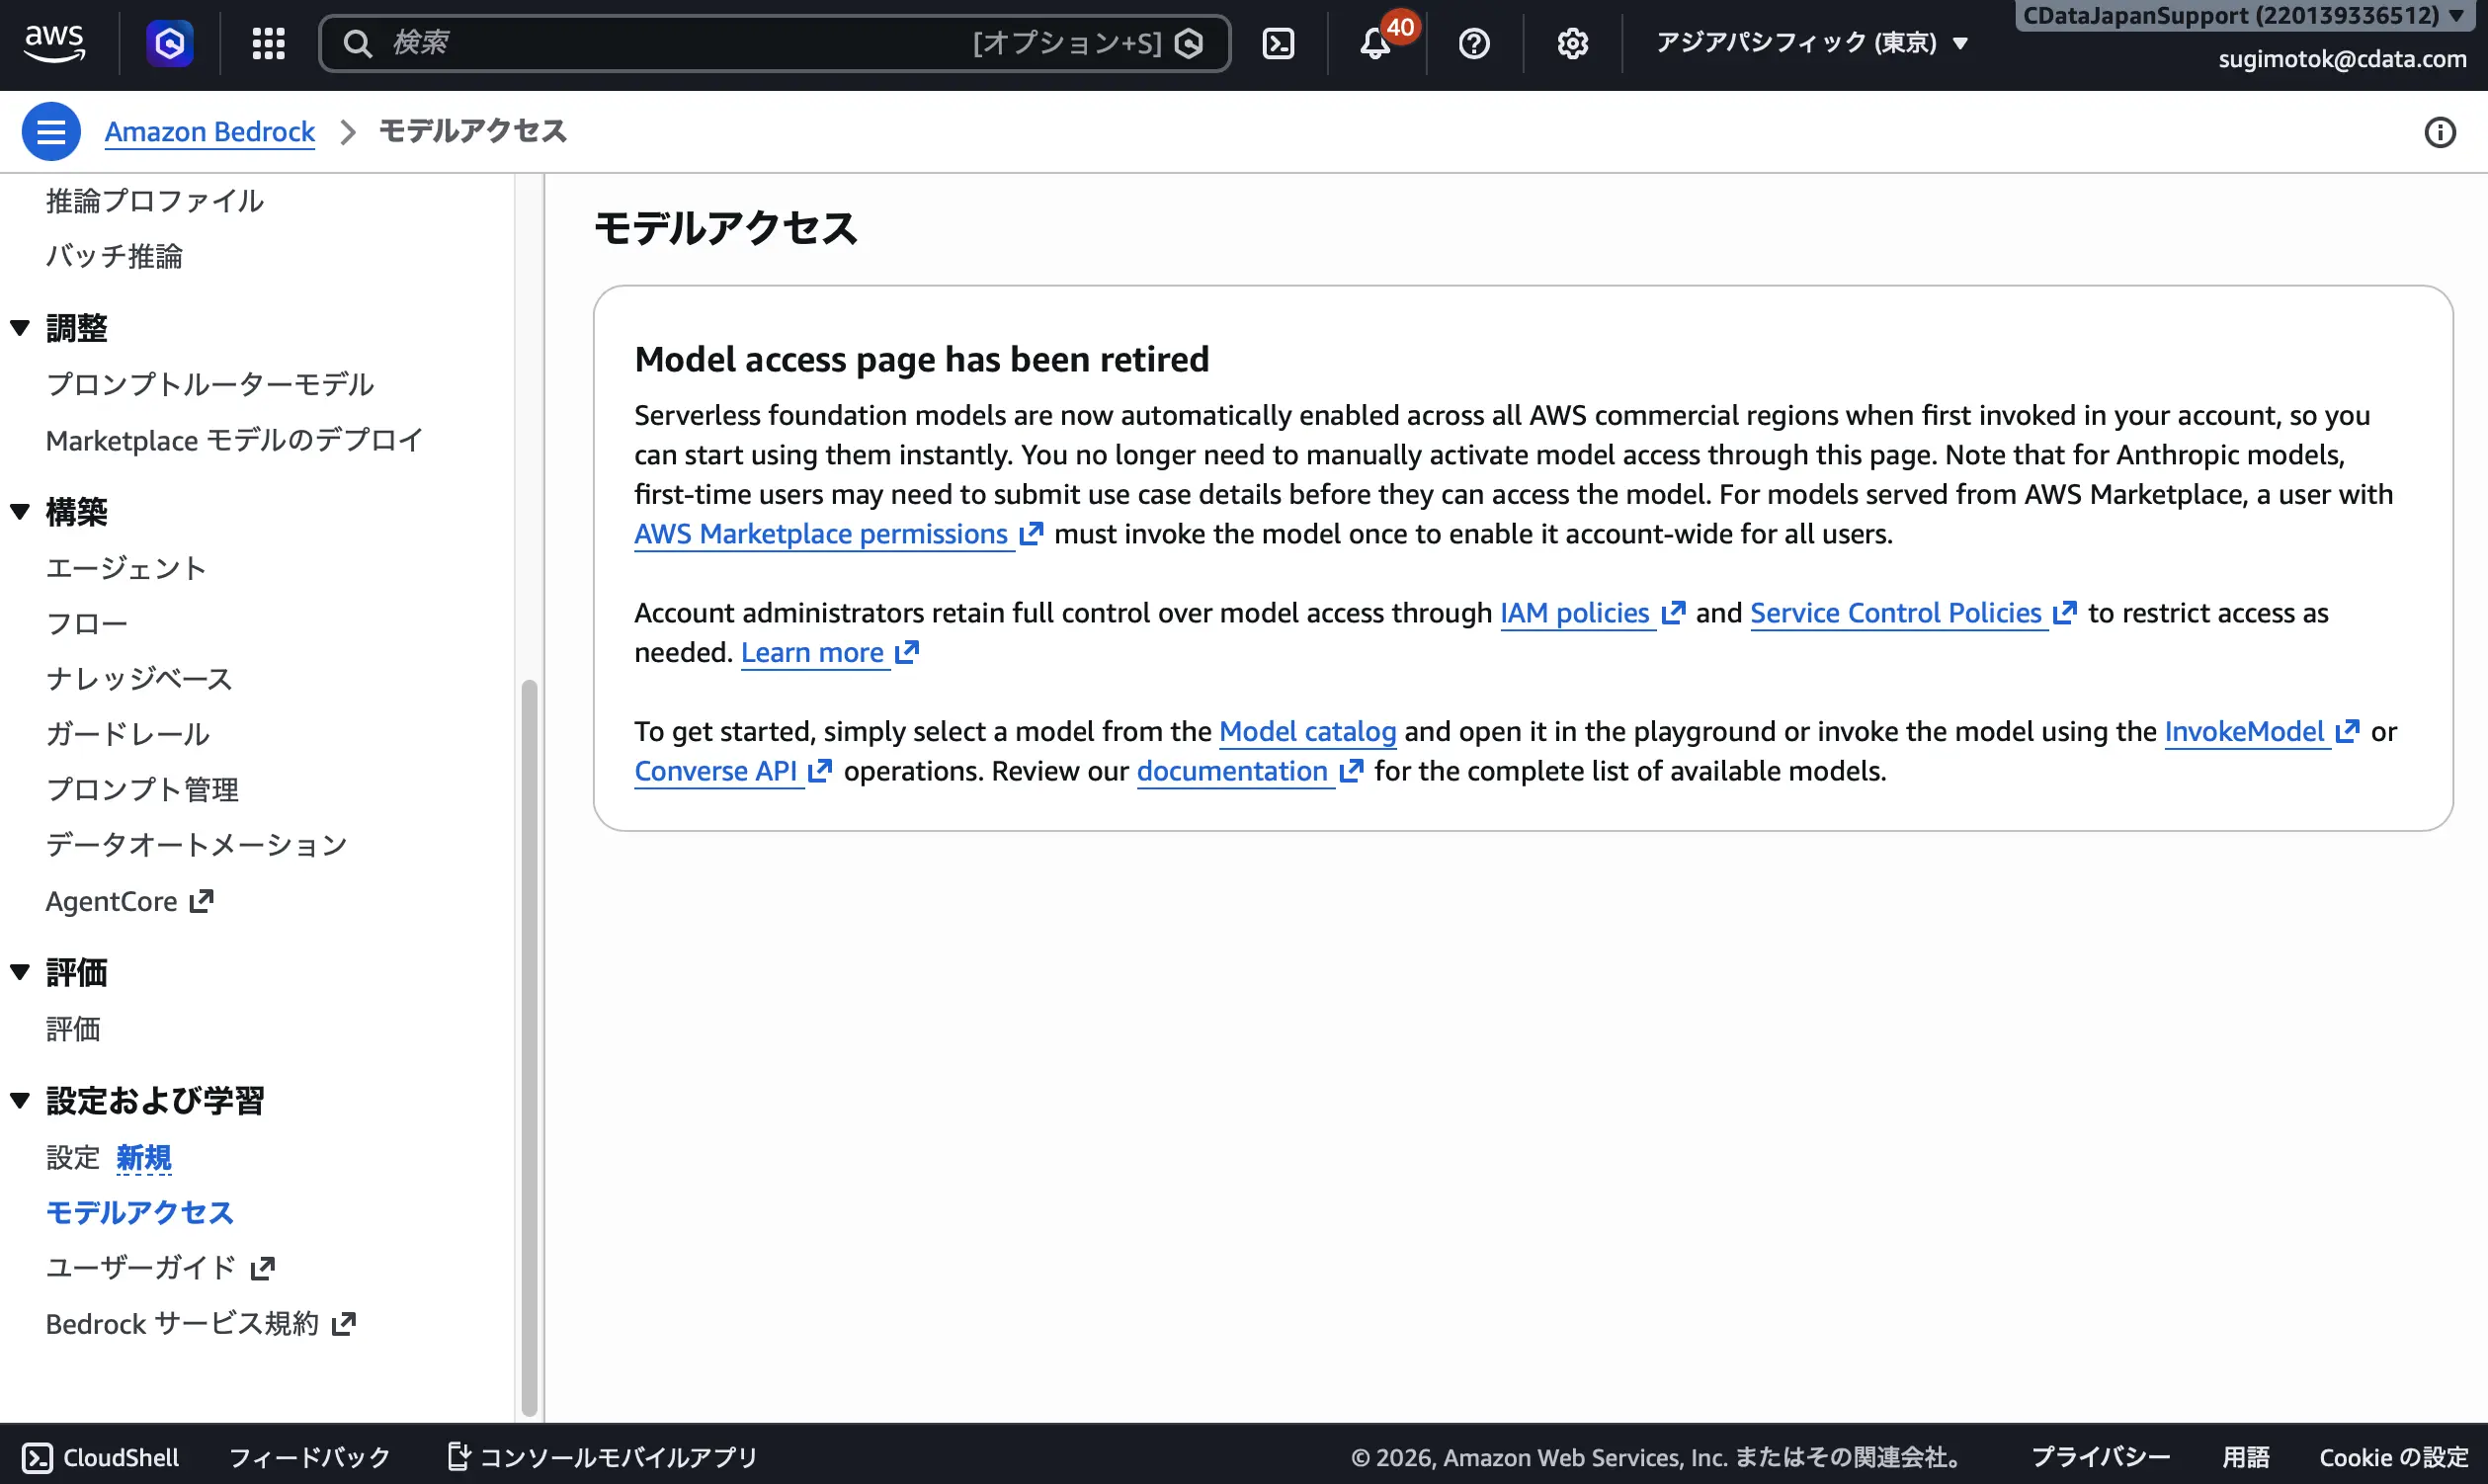
Task: Open the AWS home logo
Action: coord(54,42)
